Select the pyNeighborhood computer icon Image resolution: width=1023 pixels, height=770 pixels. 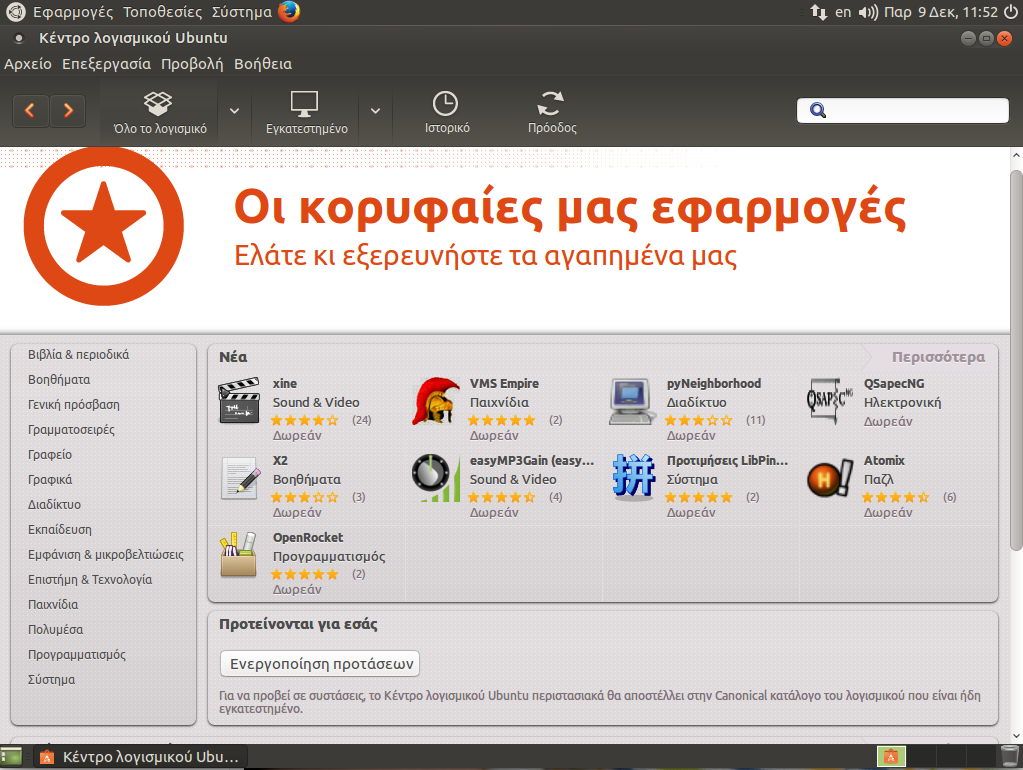pos(632,402)
